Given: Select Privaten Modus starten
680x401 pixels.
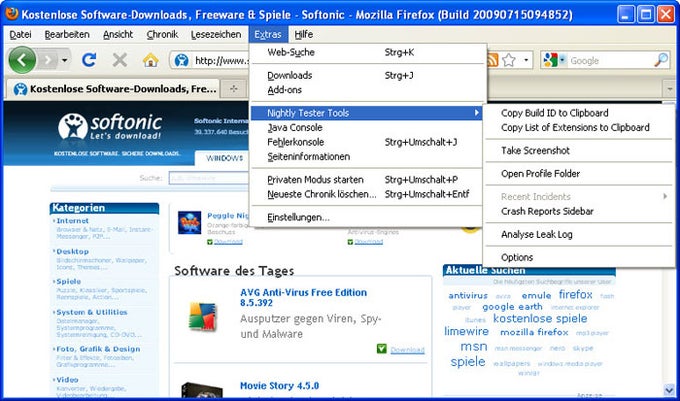Looking at the screenshot, I should click(x=368, y=179).
